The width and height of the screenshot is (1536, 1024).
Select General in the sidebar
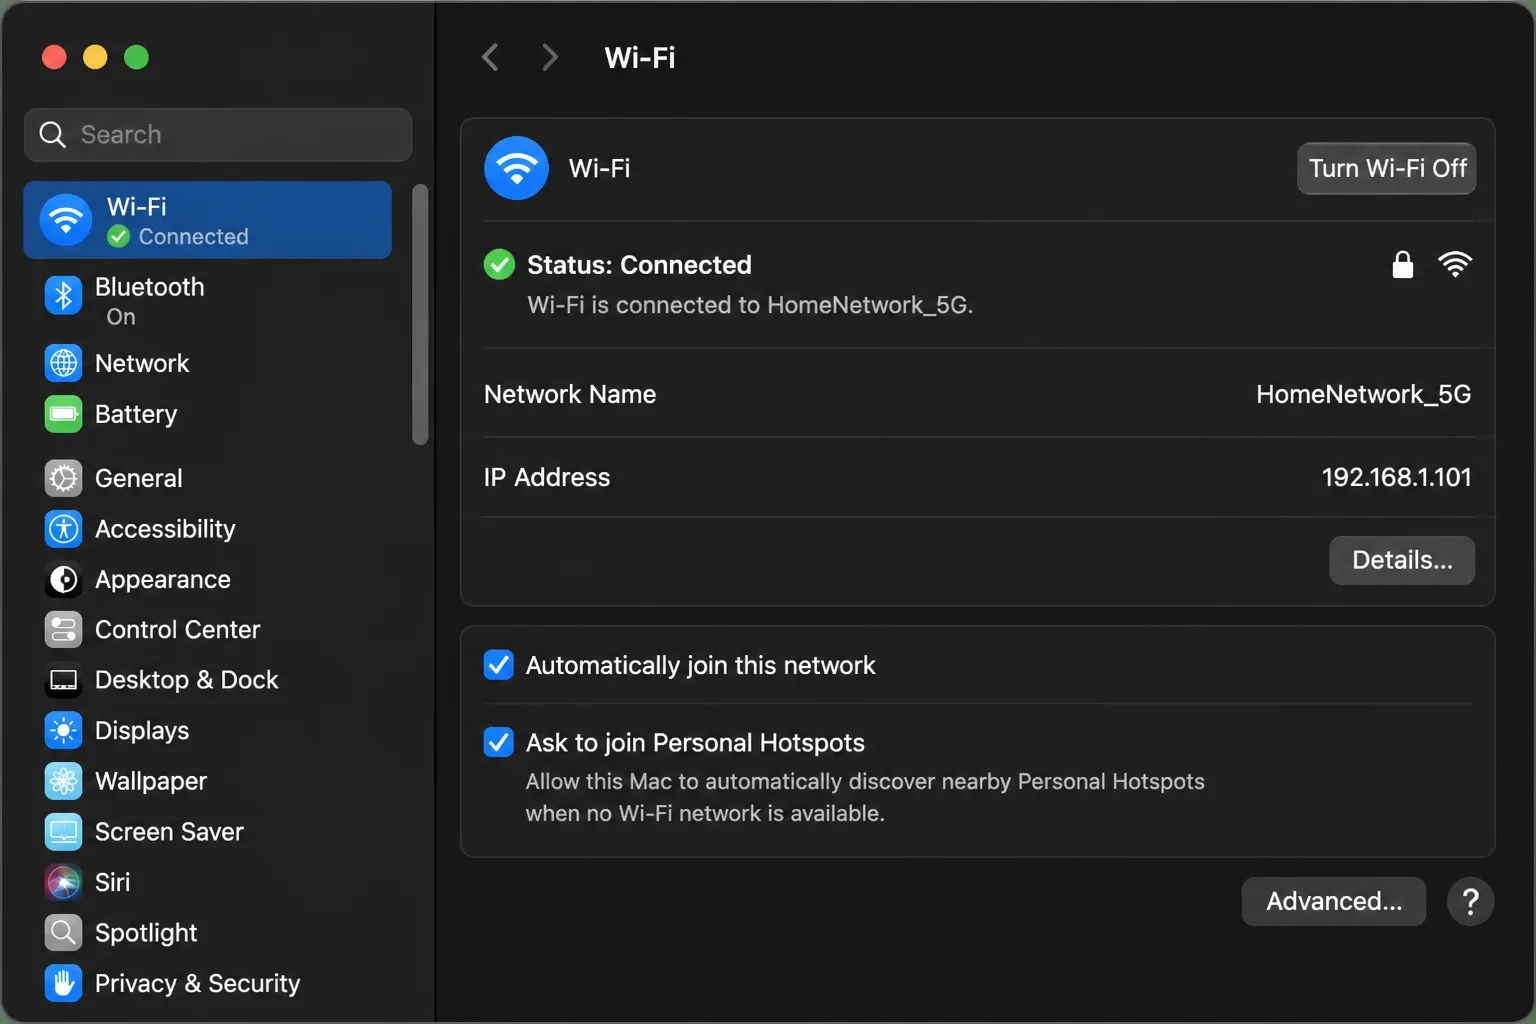(x=207, y=478)
